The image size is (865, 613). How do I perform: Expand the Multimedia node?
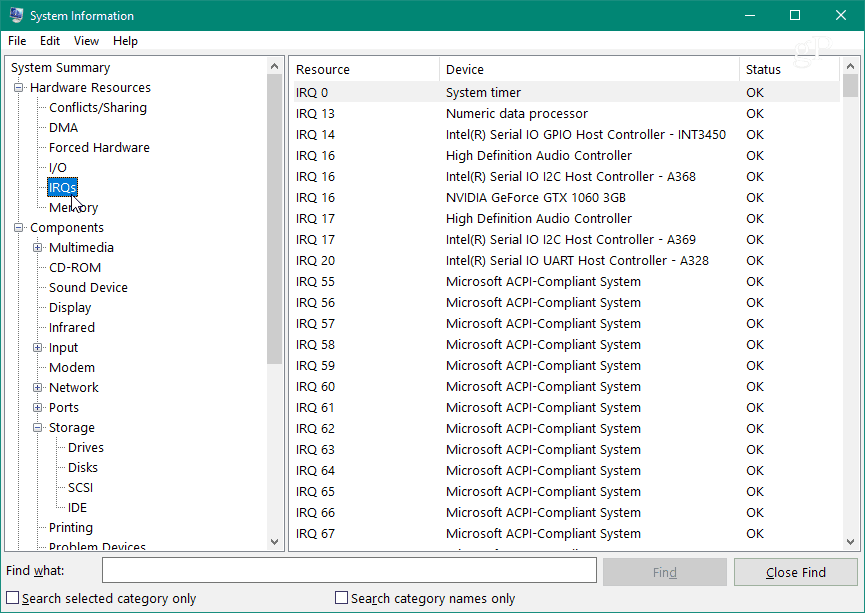[x=38, y=248]
